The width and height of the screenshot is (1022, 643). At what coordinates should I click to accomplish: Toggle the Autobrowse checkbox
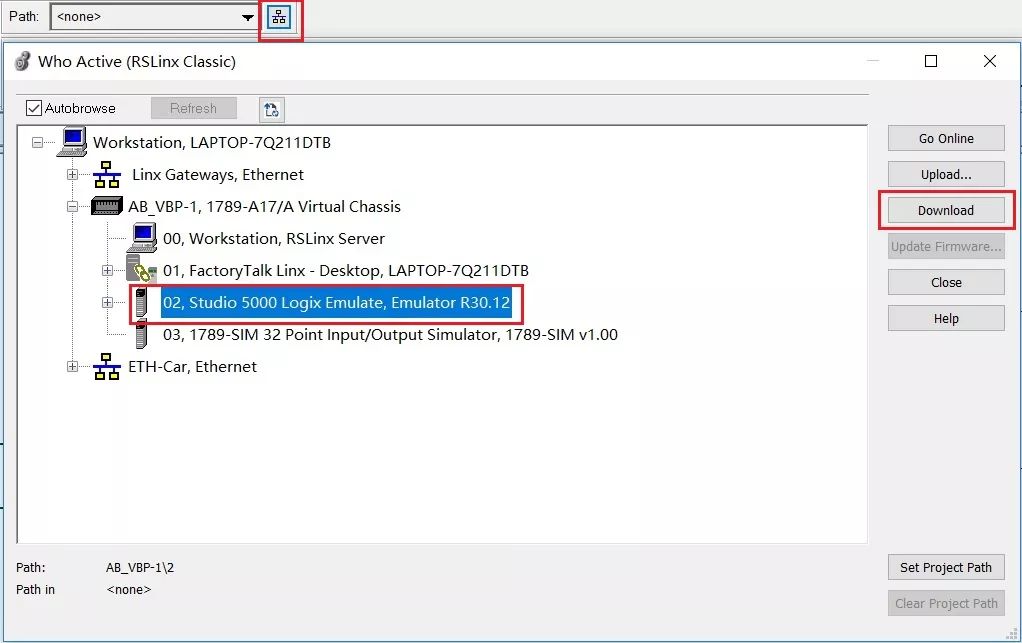pyautogui.click(x=34, y=108)
